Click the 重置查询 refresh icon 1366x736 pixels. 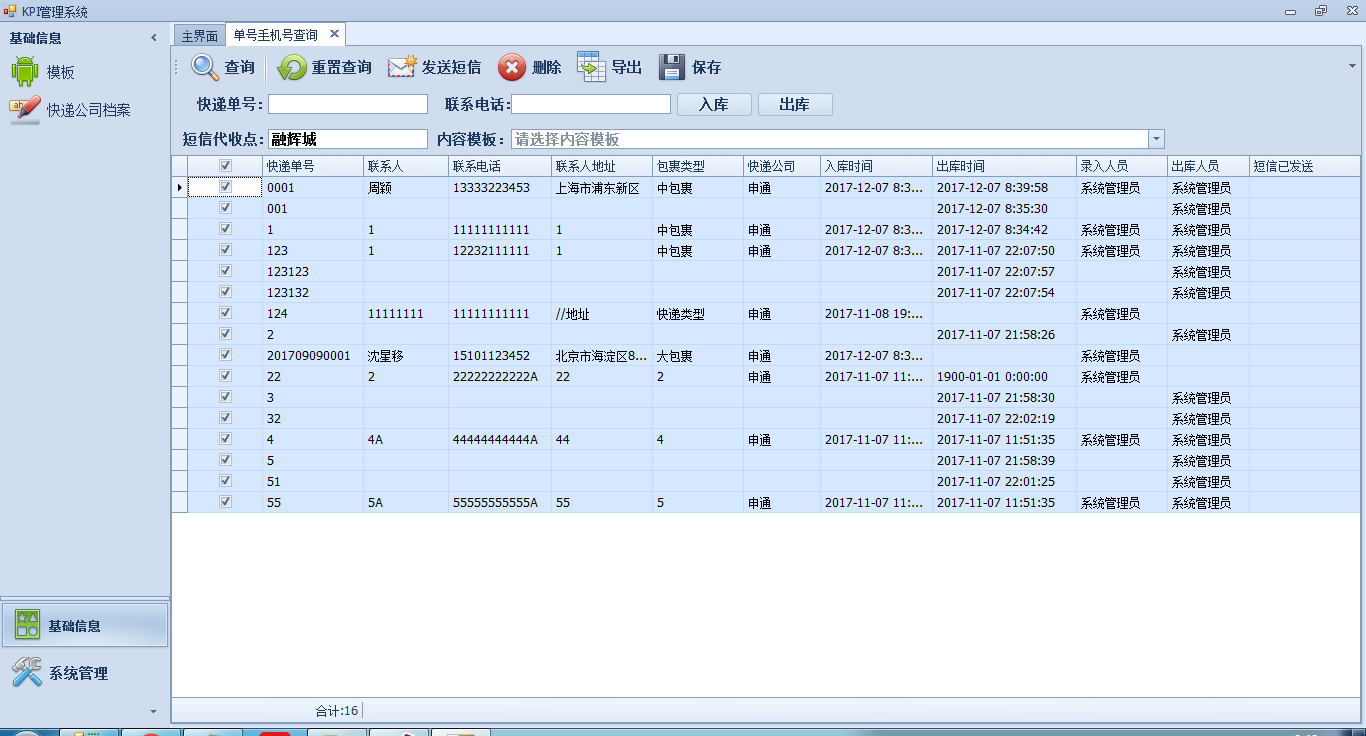(292, 68)
